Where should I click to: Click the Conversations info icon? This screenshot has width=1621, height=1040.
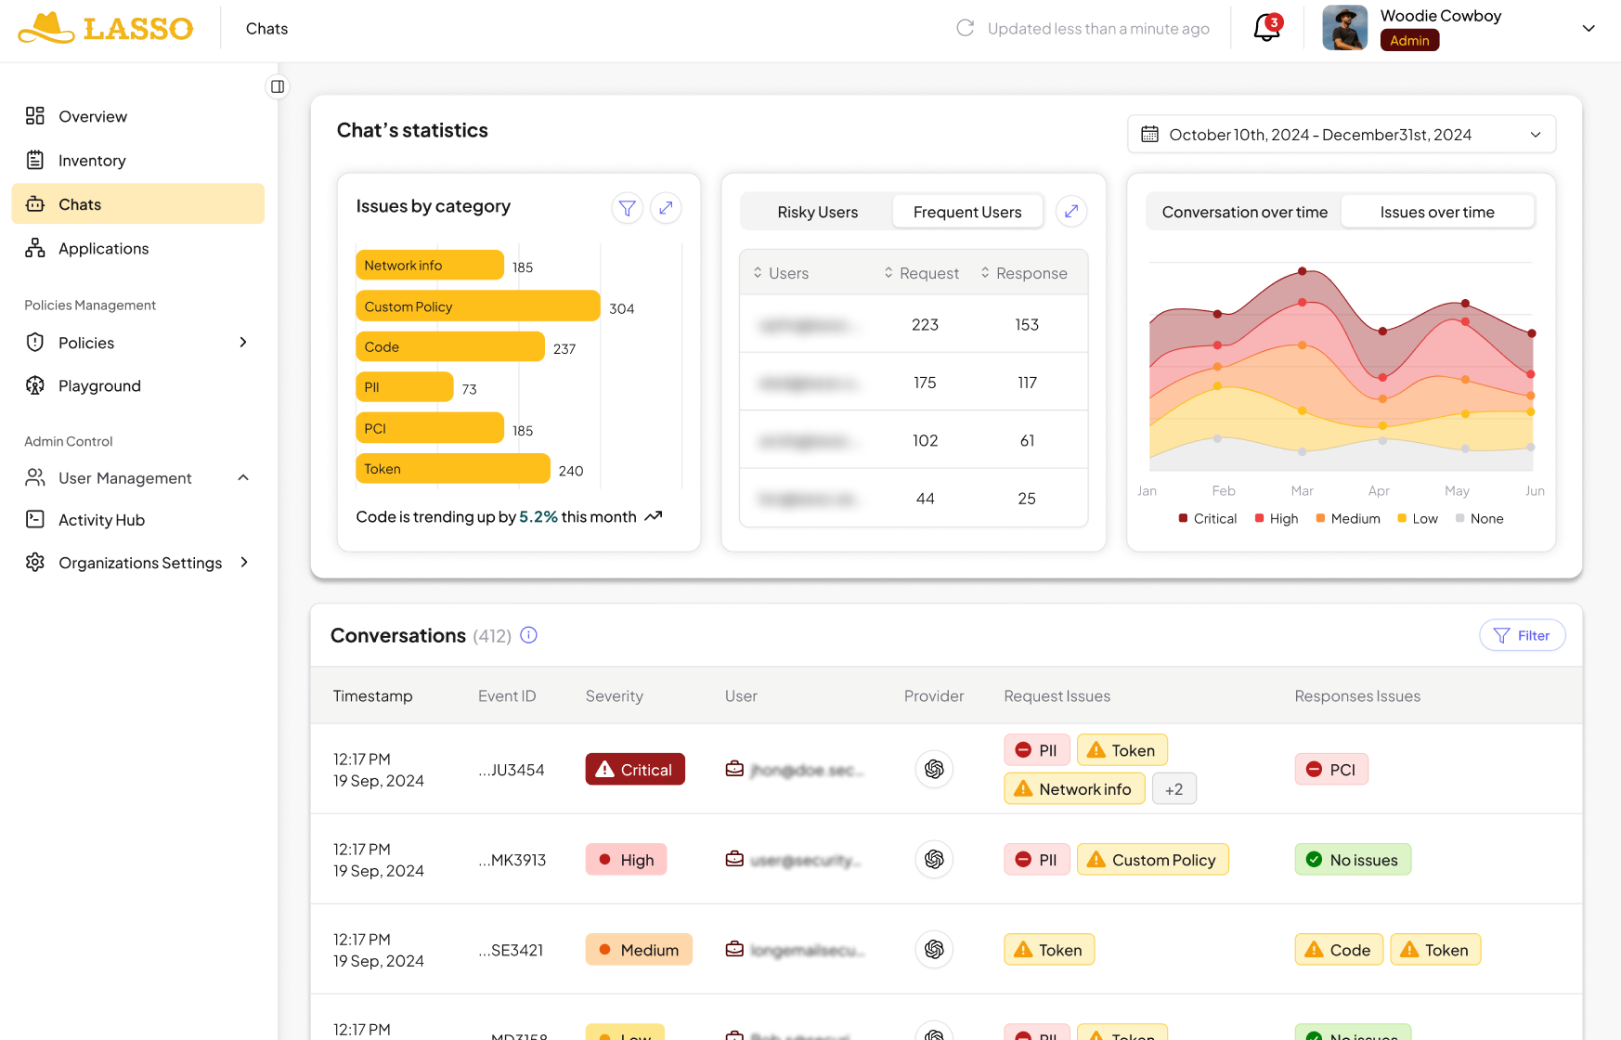coord(529,635)
